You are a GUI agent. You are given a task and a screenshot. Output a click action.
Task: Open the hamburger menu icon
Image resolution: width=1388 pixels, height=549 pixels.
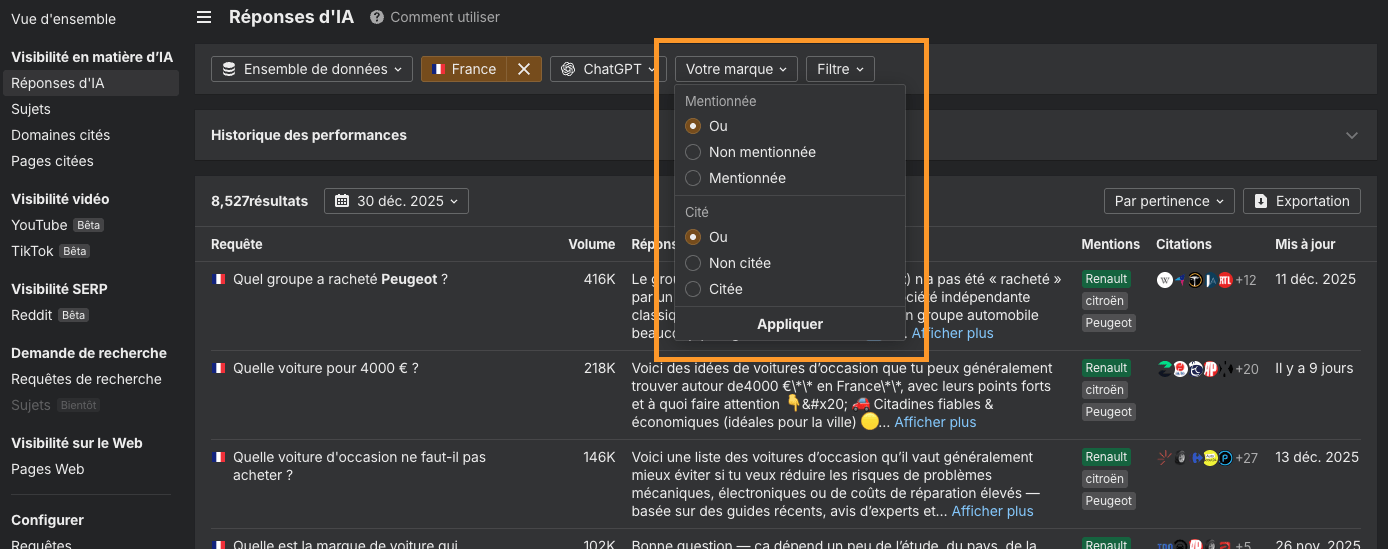pyautogui.click(x=204, y=17)
